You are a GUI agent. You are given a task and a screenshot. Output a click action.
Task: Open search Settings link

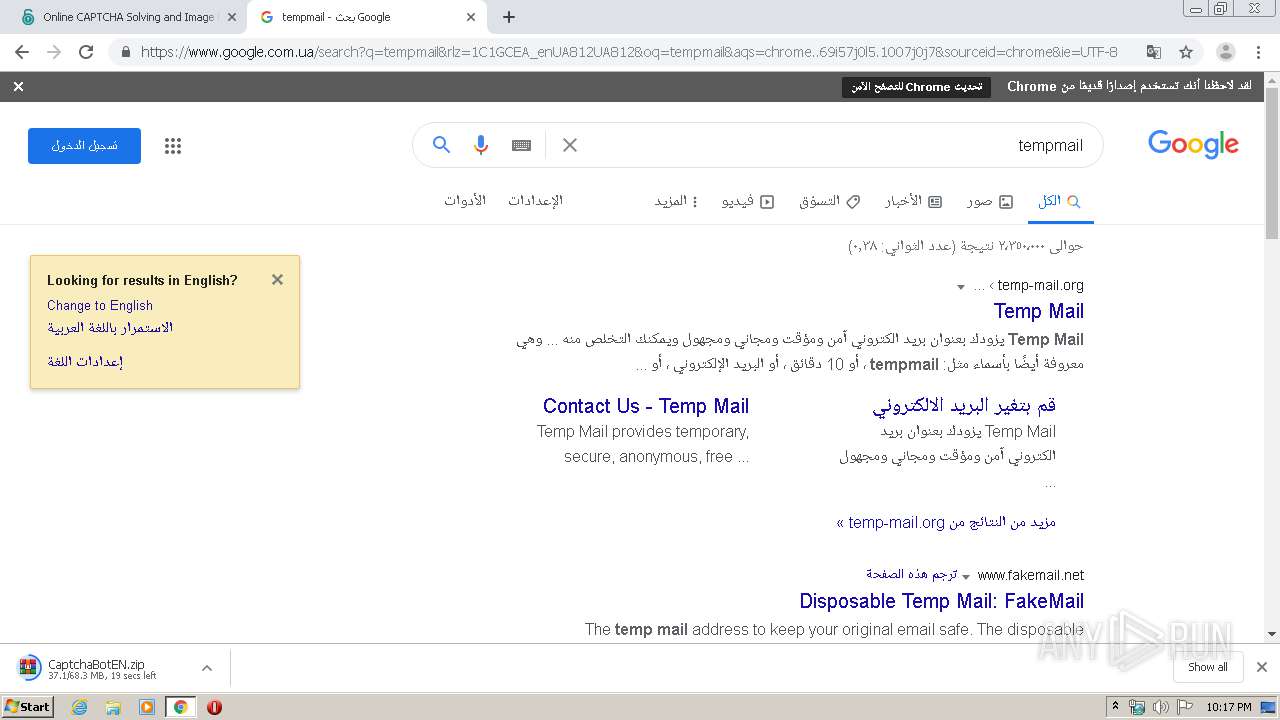click(x=535, y=200)
